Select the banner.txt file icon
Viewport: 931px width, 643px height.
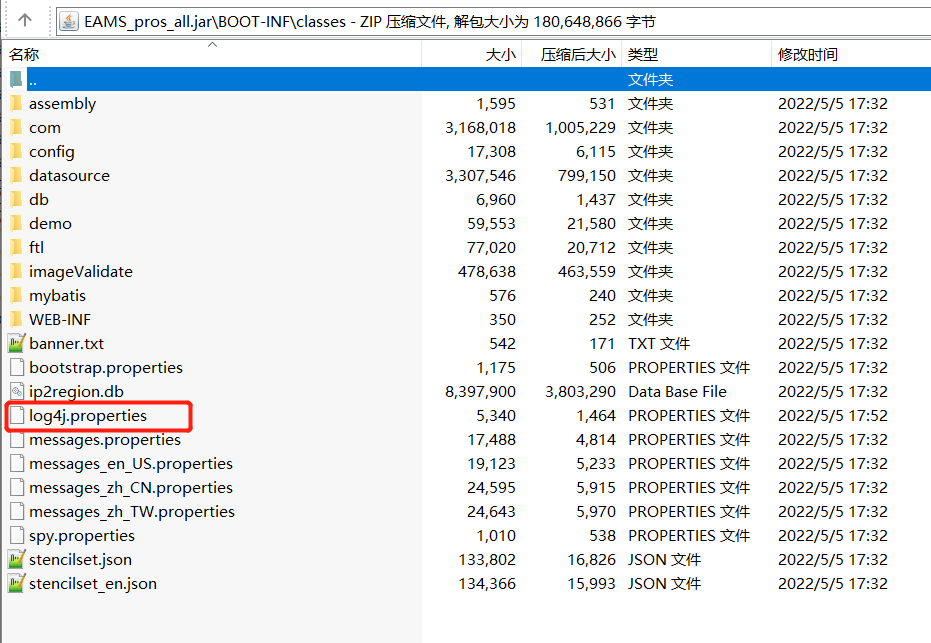[x=17, y=343]
